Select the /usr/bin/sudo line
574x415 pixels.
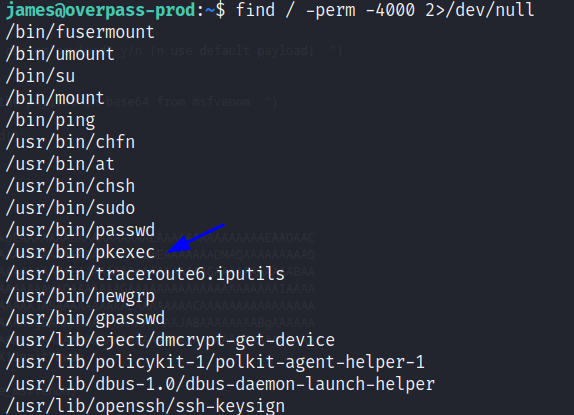tap(70, 208)
